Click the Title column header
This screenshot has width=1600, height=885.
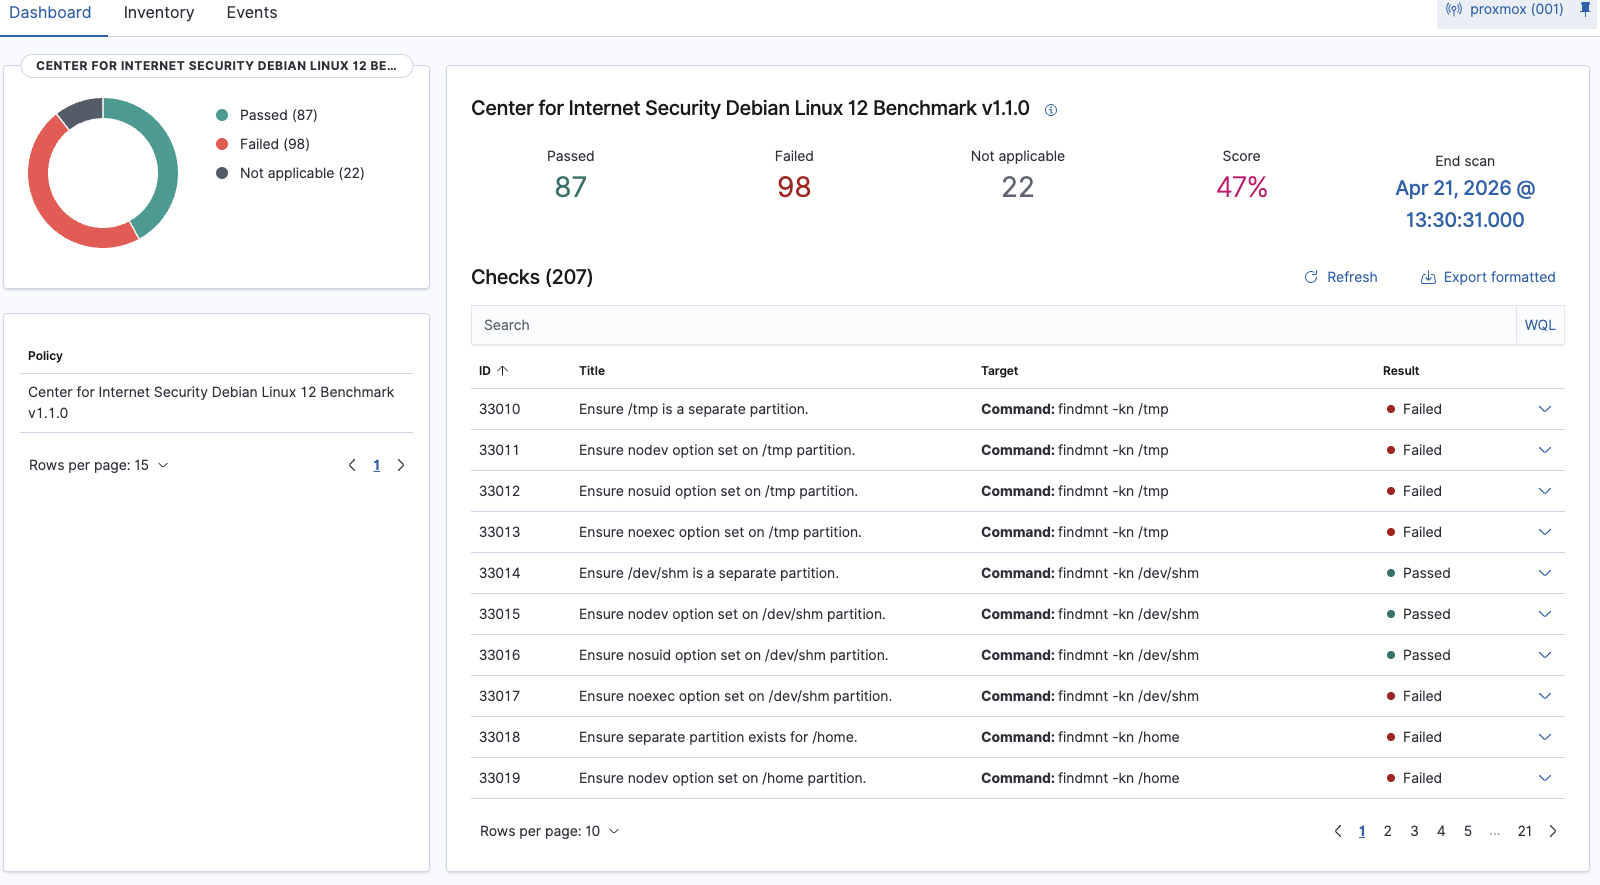click(592, 371)
